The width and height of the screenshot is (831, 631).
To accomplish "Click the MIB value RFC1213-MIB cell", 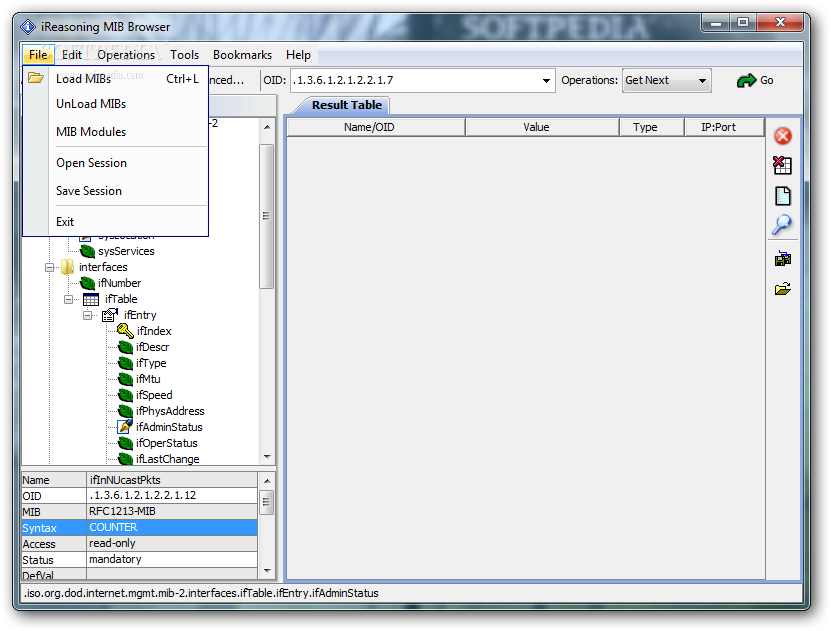I will click(172, 511).
